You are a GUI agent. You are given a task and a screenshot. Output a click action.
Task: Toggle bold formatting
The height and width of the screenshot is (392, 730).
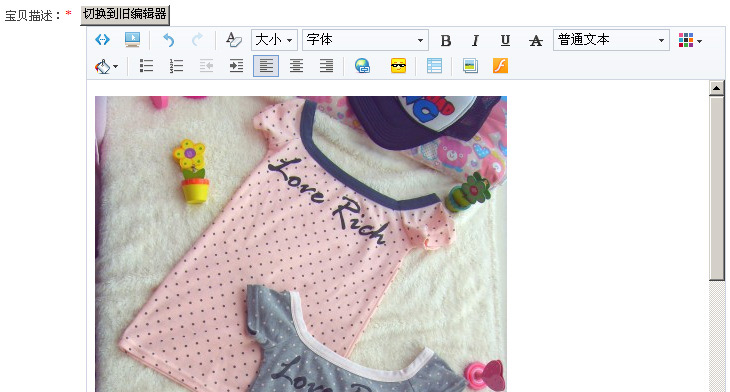446,41
